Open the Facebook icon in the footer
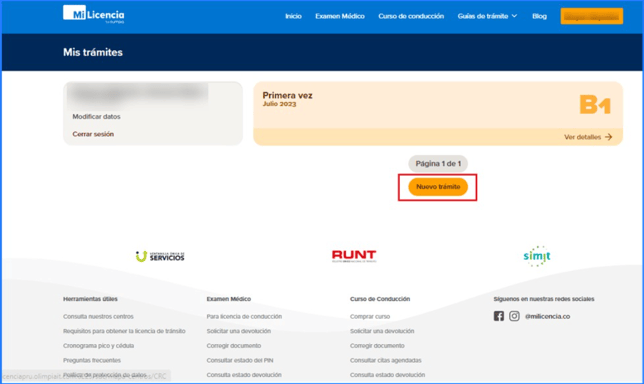 pyautogui.click(x=499, y=316)
